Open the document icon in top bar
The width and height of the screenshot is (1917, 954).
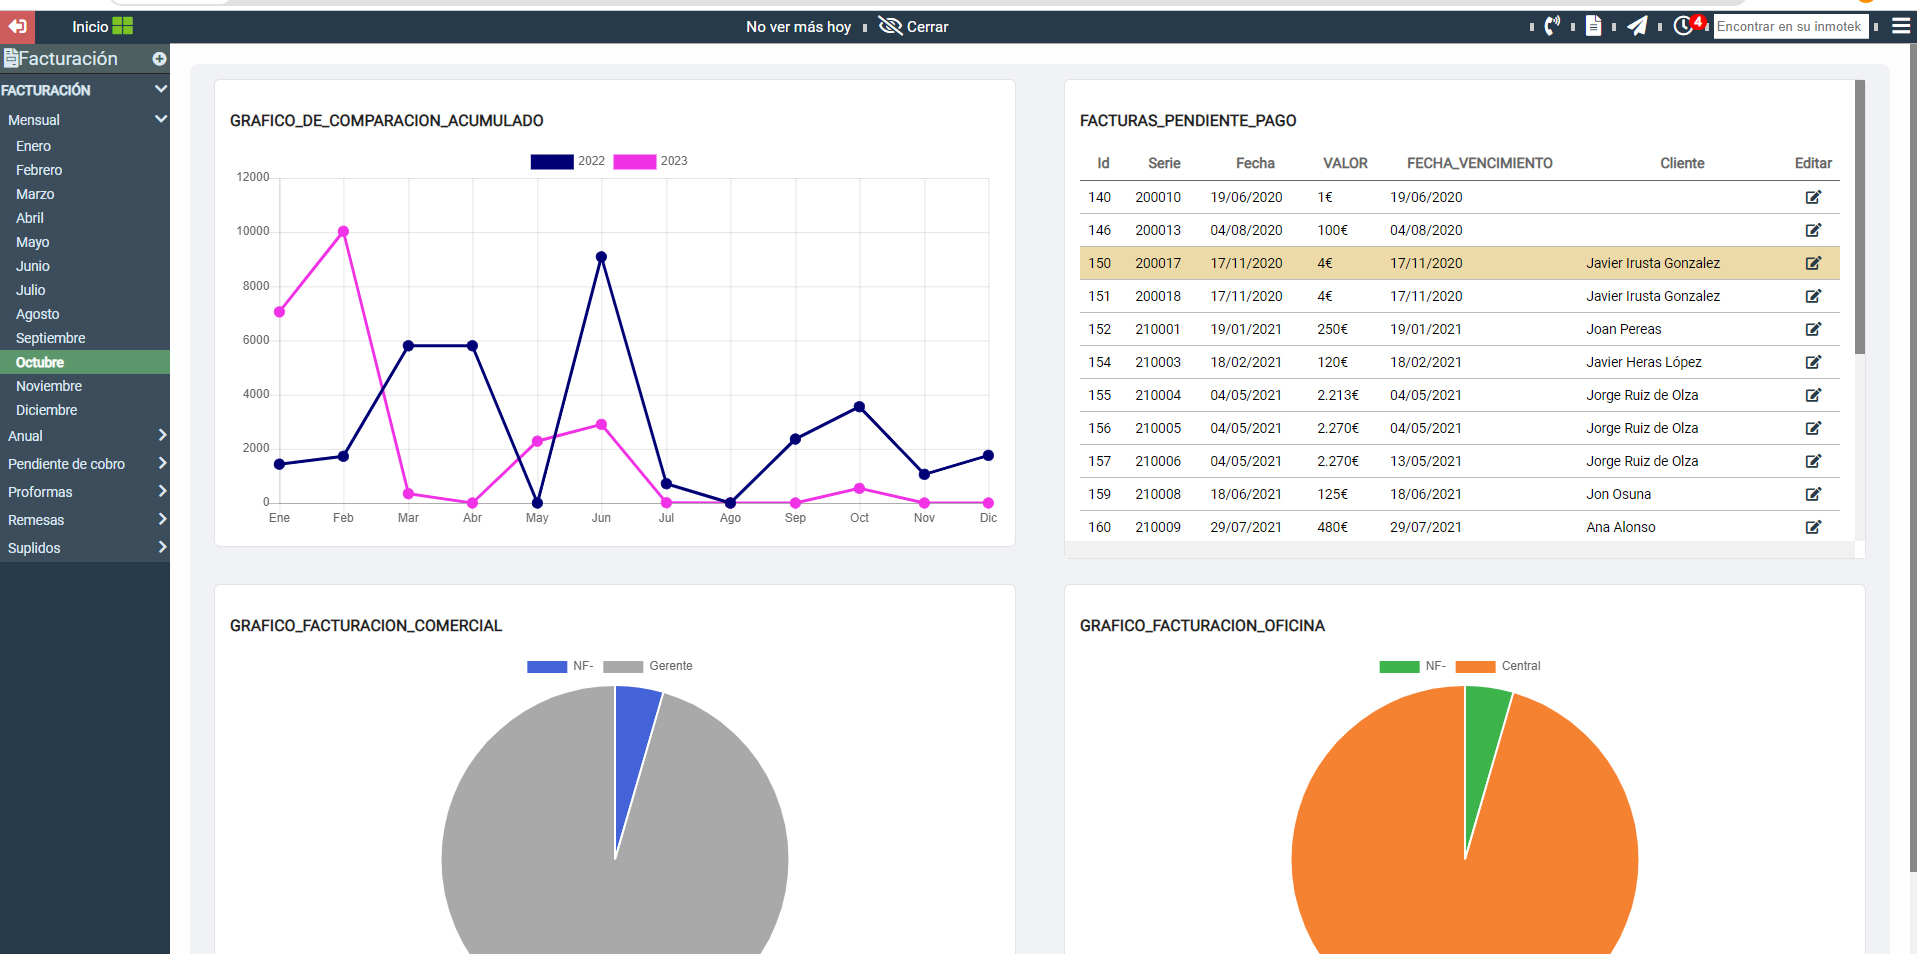point(1594,26)
